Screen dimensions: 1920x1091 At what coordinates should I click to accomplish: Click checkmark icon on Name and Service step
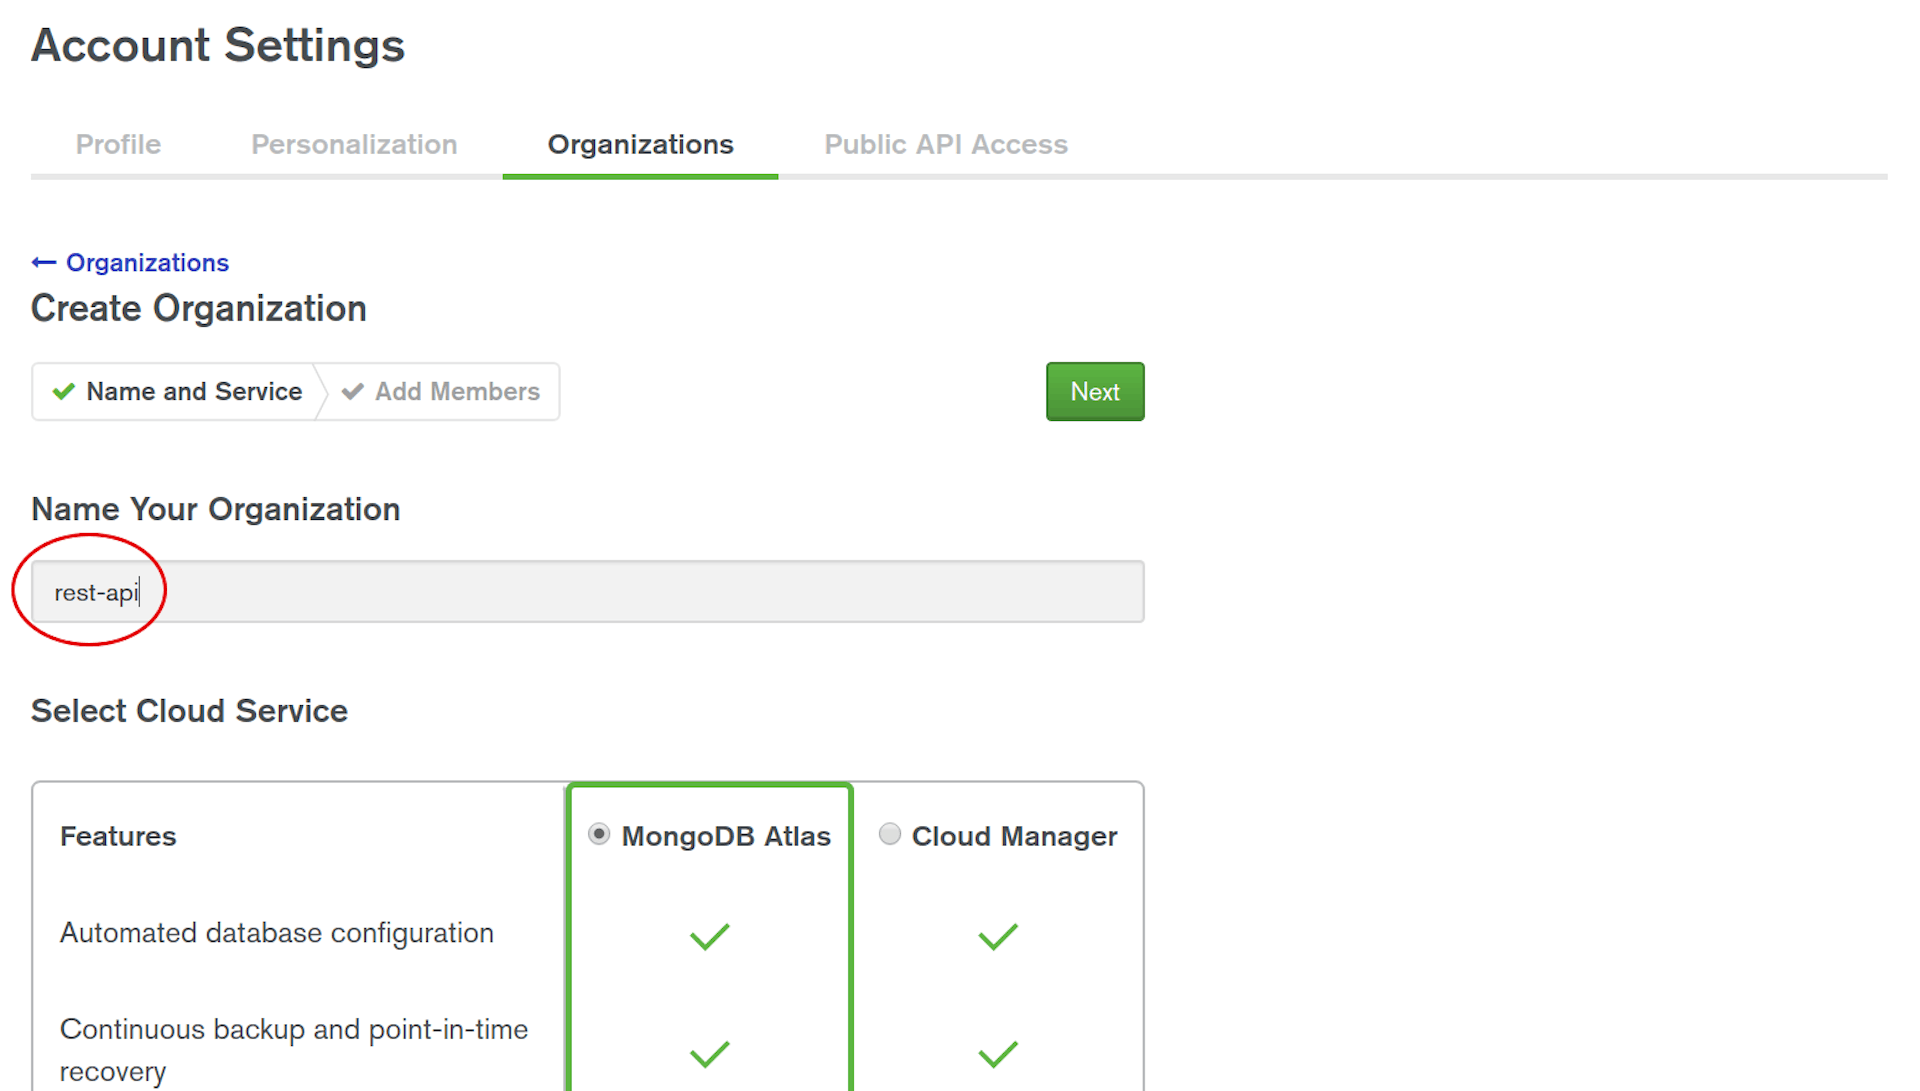tap(63, 391)
